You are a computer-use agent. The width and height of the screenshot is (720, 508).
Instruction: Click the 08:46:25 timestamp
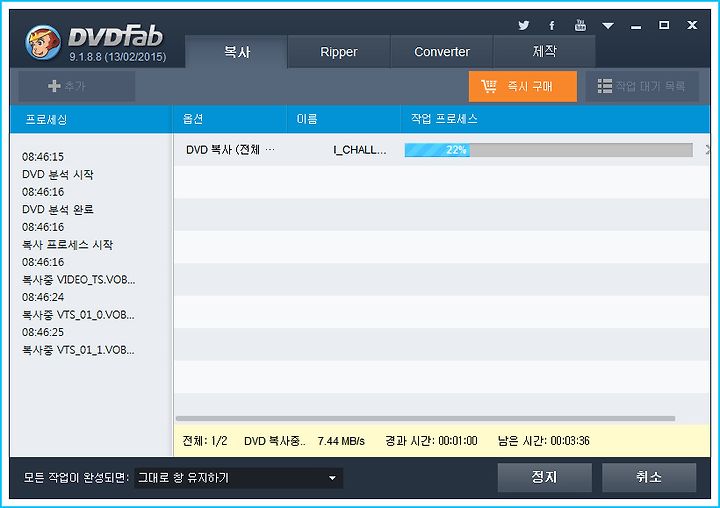[x=43, y=332]
